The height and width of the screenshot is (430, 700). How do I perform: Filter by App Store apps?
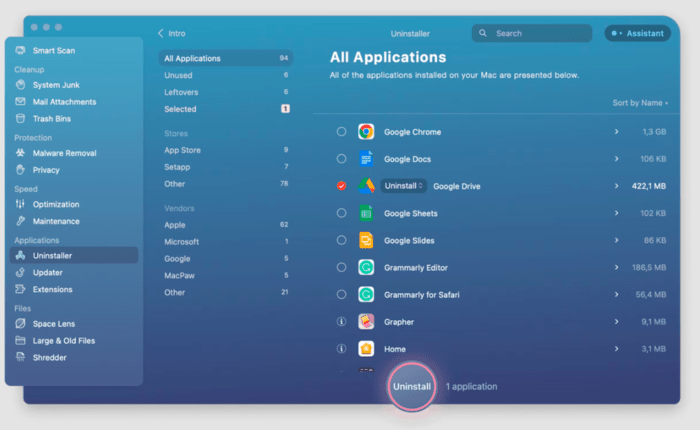coord(226,150)
